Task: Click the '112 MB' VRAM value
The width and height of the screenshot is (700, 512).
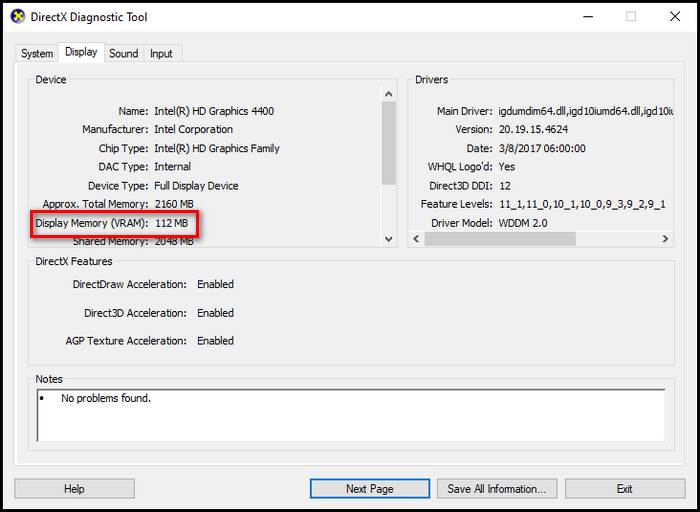Action: [171, 223]
